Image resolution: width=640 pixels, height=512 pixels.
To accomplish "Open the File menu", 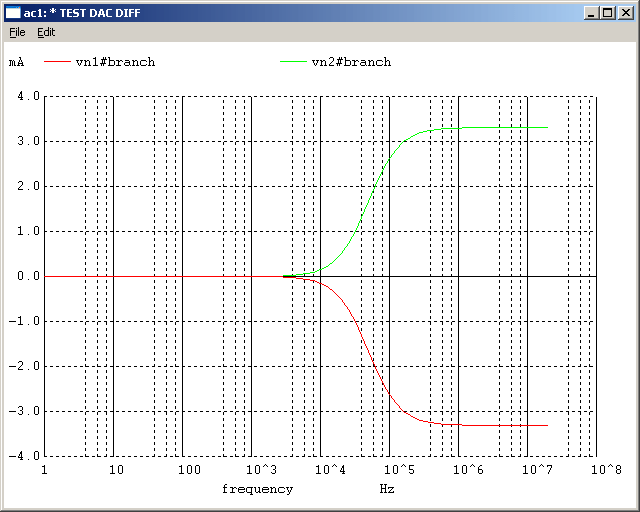I will pos(17,32).
